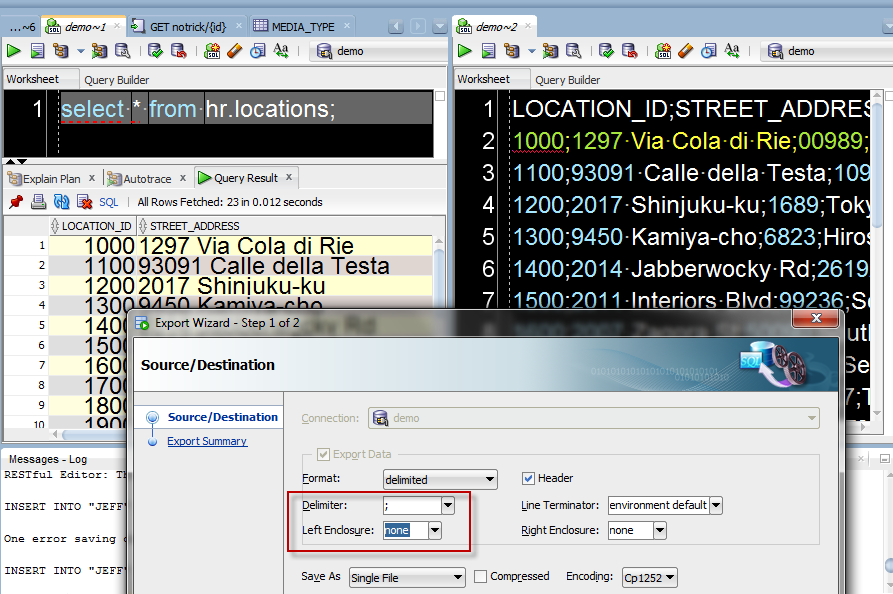This screenshot has width=893, height=594.
Task: Run Autotrace from demo~2 toolbar
Action: click(550, 51)
